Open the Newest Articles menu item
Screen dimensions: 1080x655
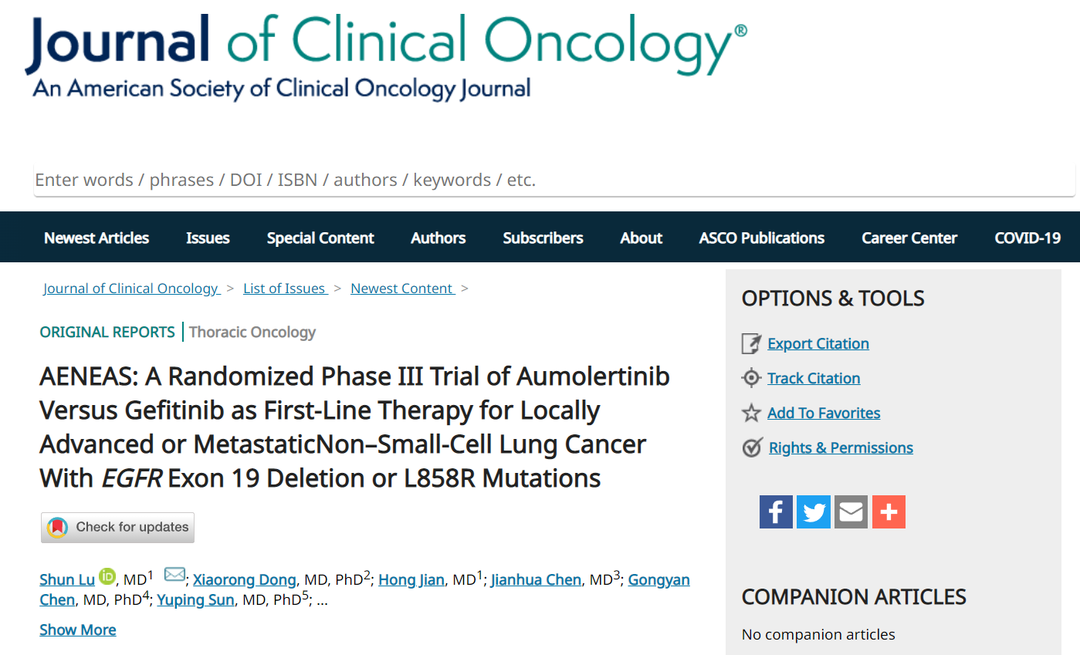[x=96, y=238]
